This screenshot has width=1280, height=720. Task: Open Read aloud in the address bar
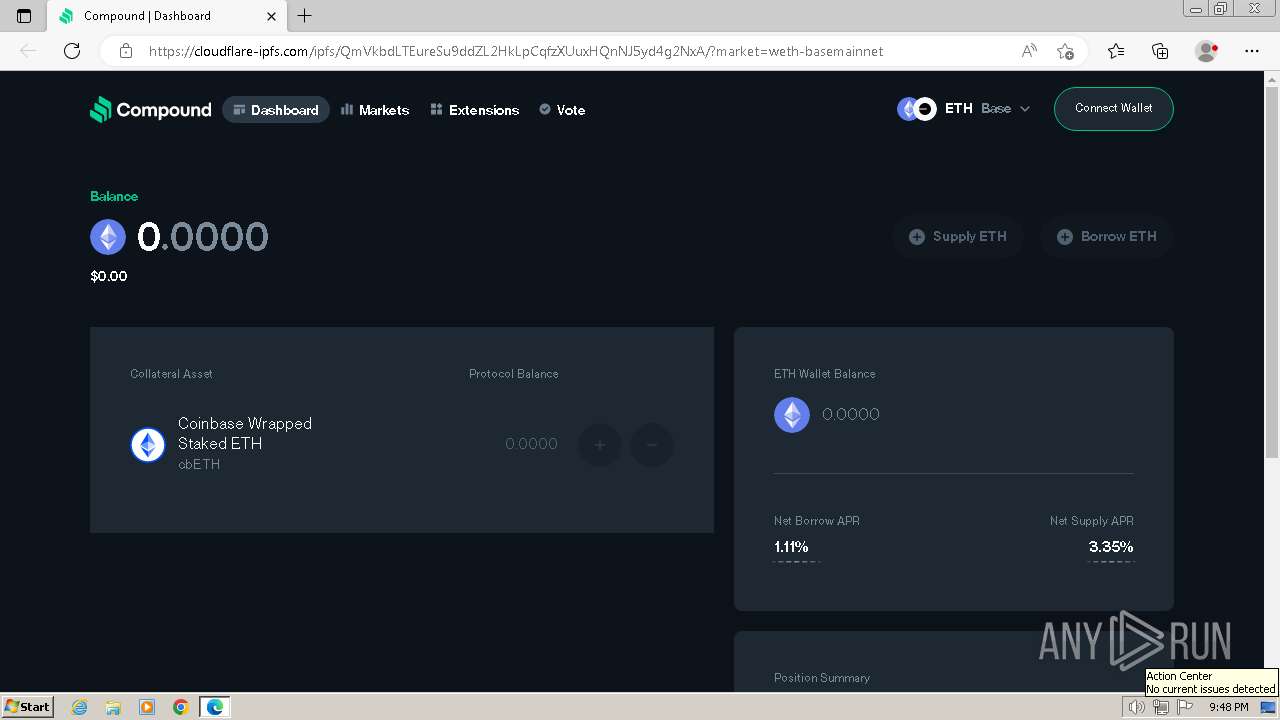tap(1029, 51)
